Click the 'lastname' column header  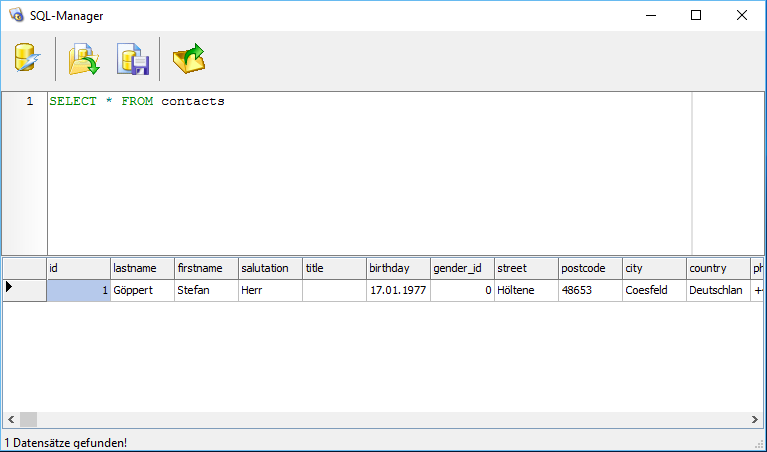pos(142,268)
